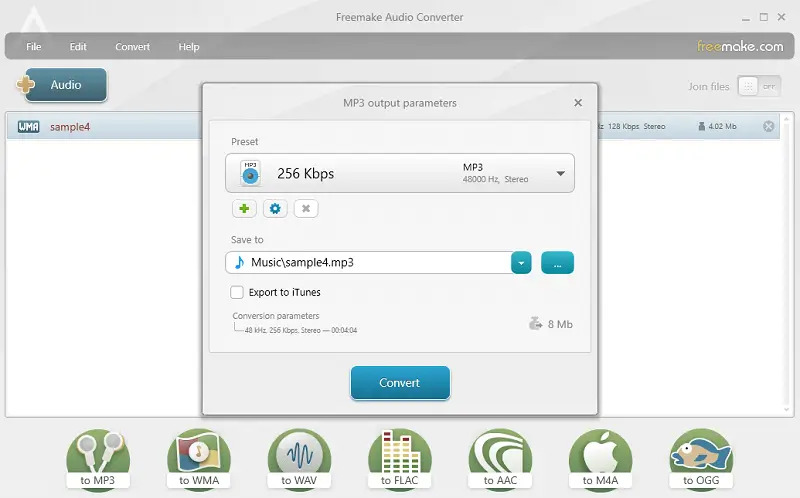Open the Convert menu
The height and width of the screenshot is (498, 800).
click(x=133, y=46)
